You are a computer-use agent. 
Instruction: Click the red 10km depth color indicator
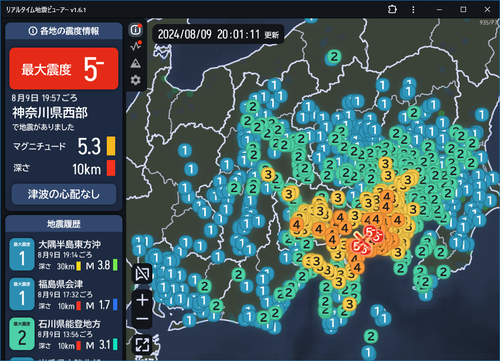[111, 168]
